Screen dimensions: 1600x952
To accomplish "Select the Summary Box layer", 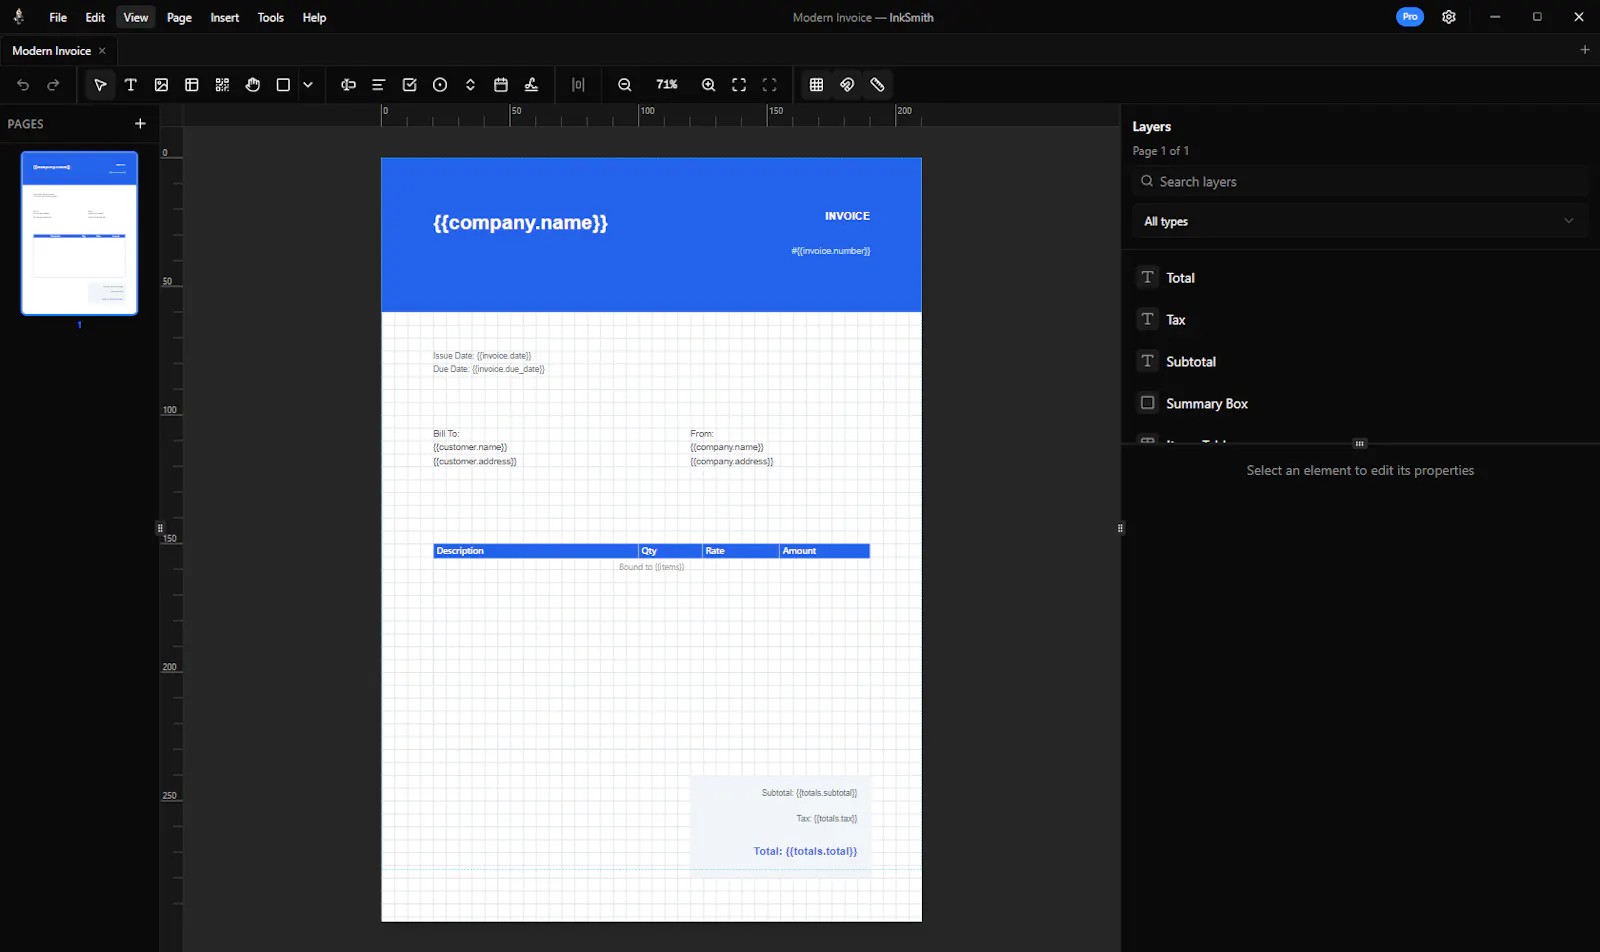I will [x=1360, y=404].
